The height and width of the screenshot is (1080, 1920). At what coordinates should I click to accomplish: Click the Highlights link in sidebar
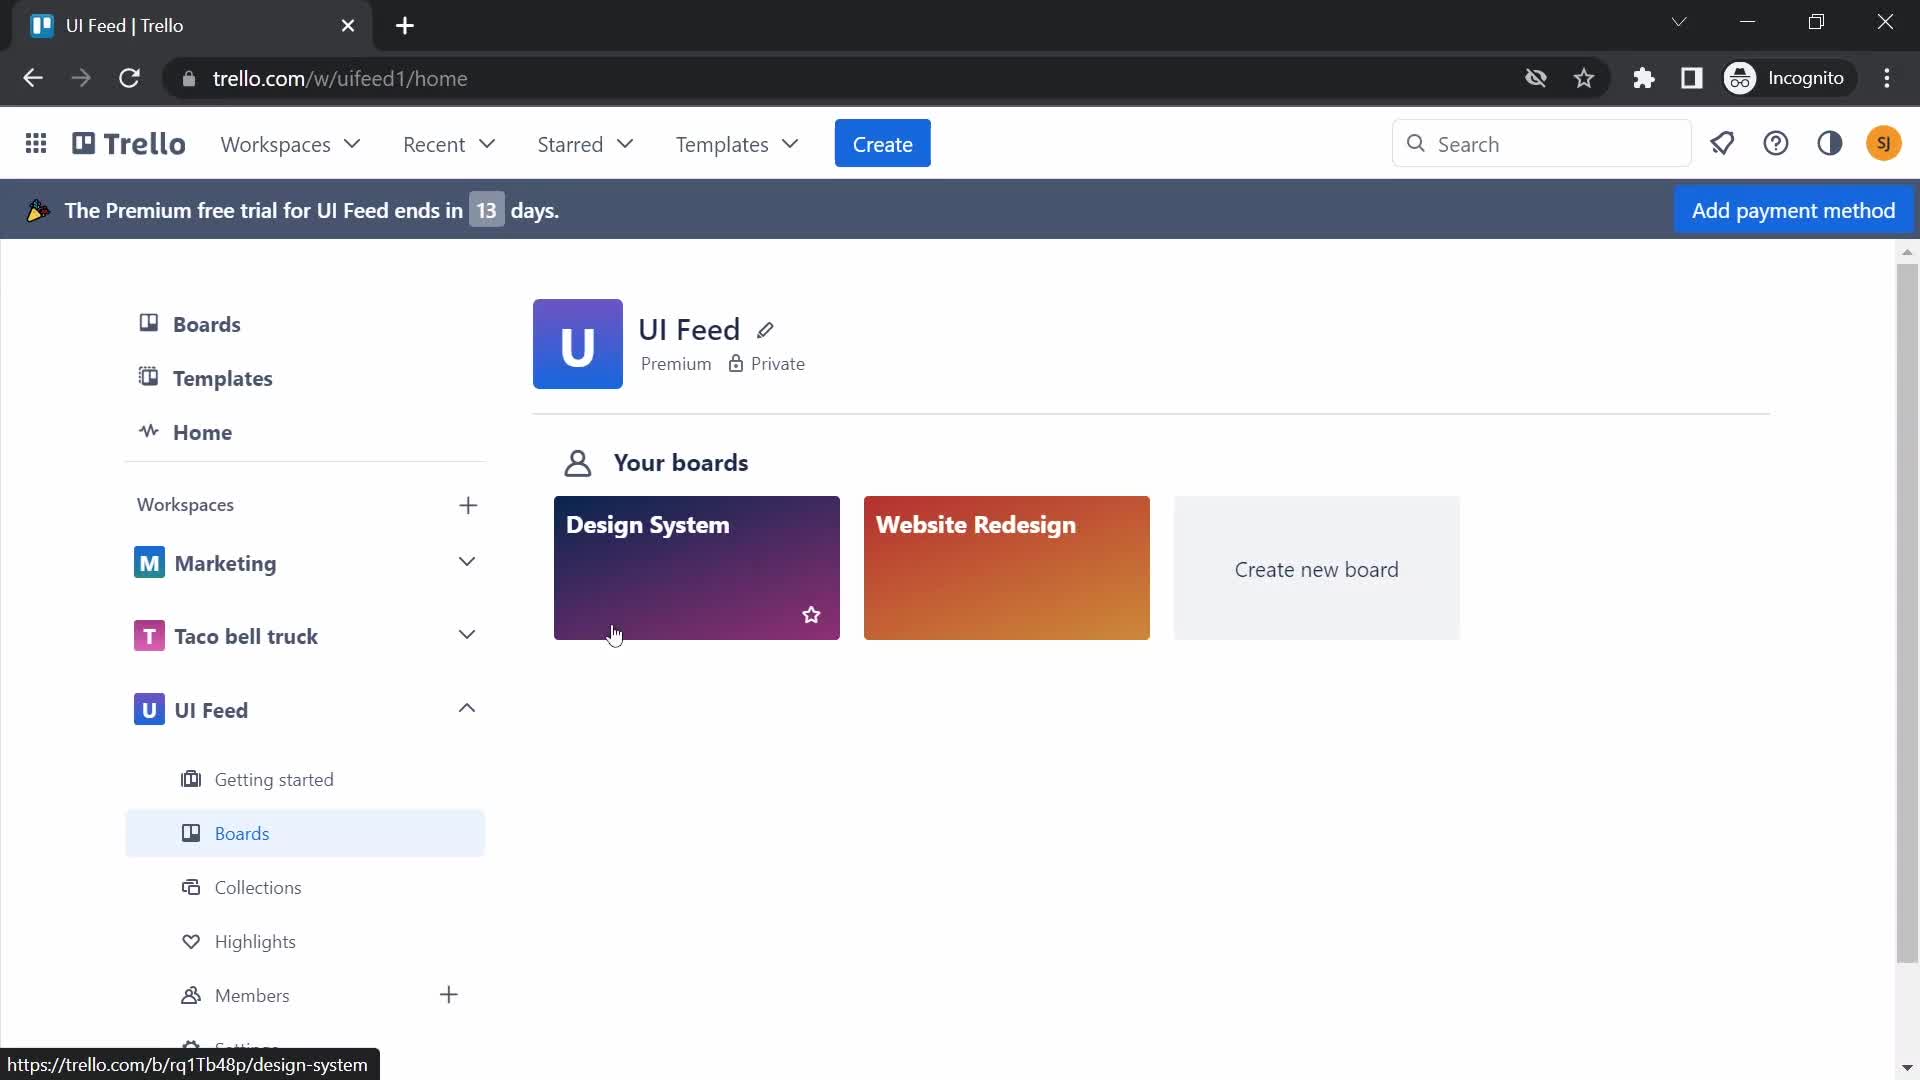[255, 940]
